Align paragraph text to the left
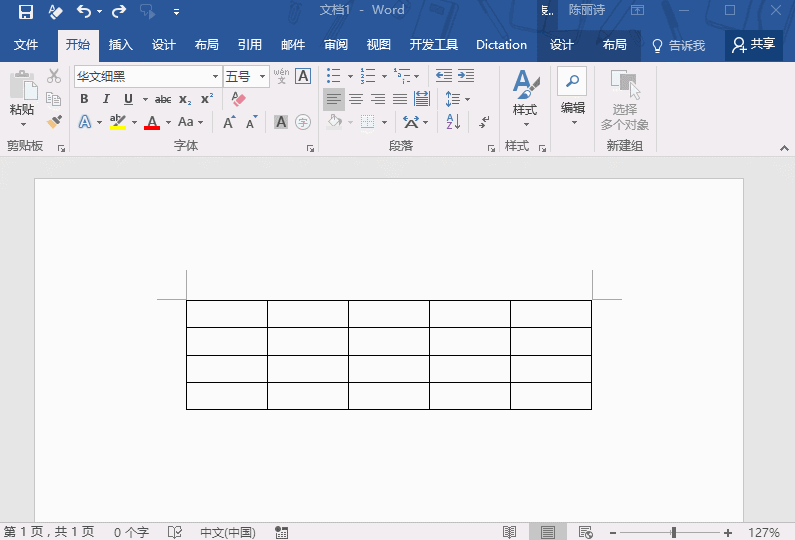The width and height of the screenshot is (795, 540). click(x=334, y=99)
